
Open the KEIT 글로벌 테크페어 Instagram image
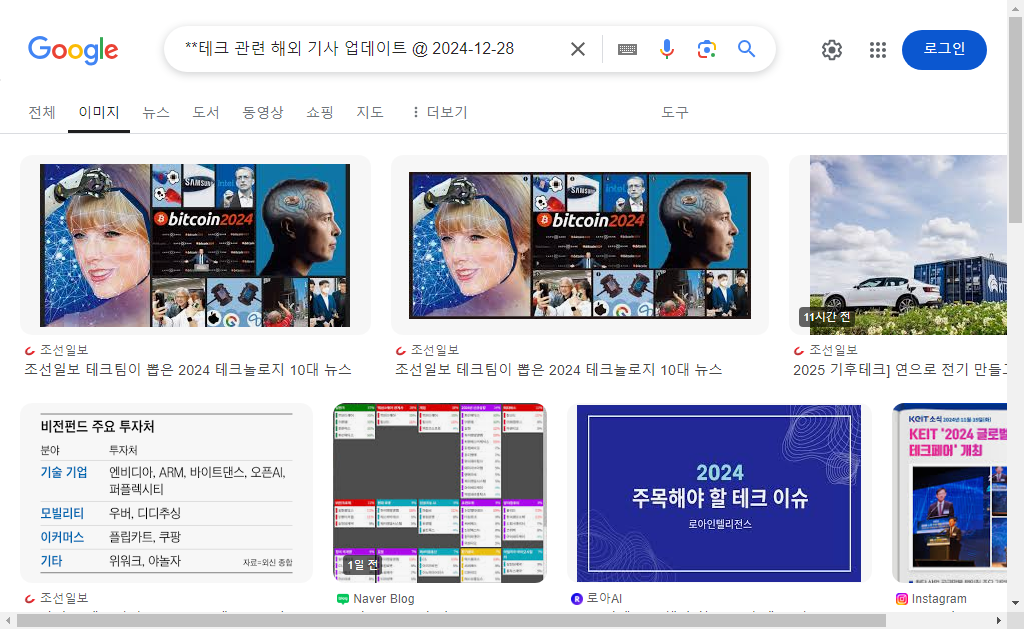(949, 493)
